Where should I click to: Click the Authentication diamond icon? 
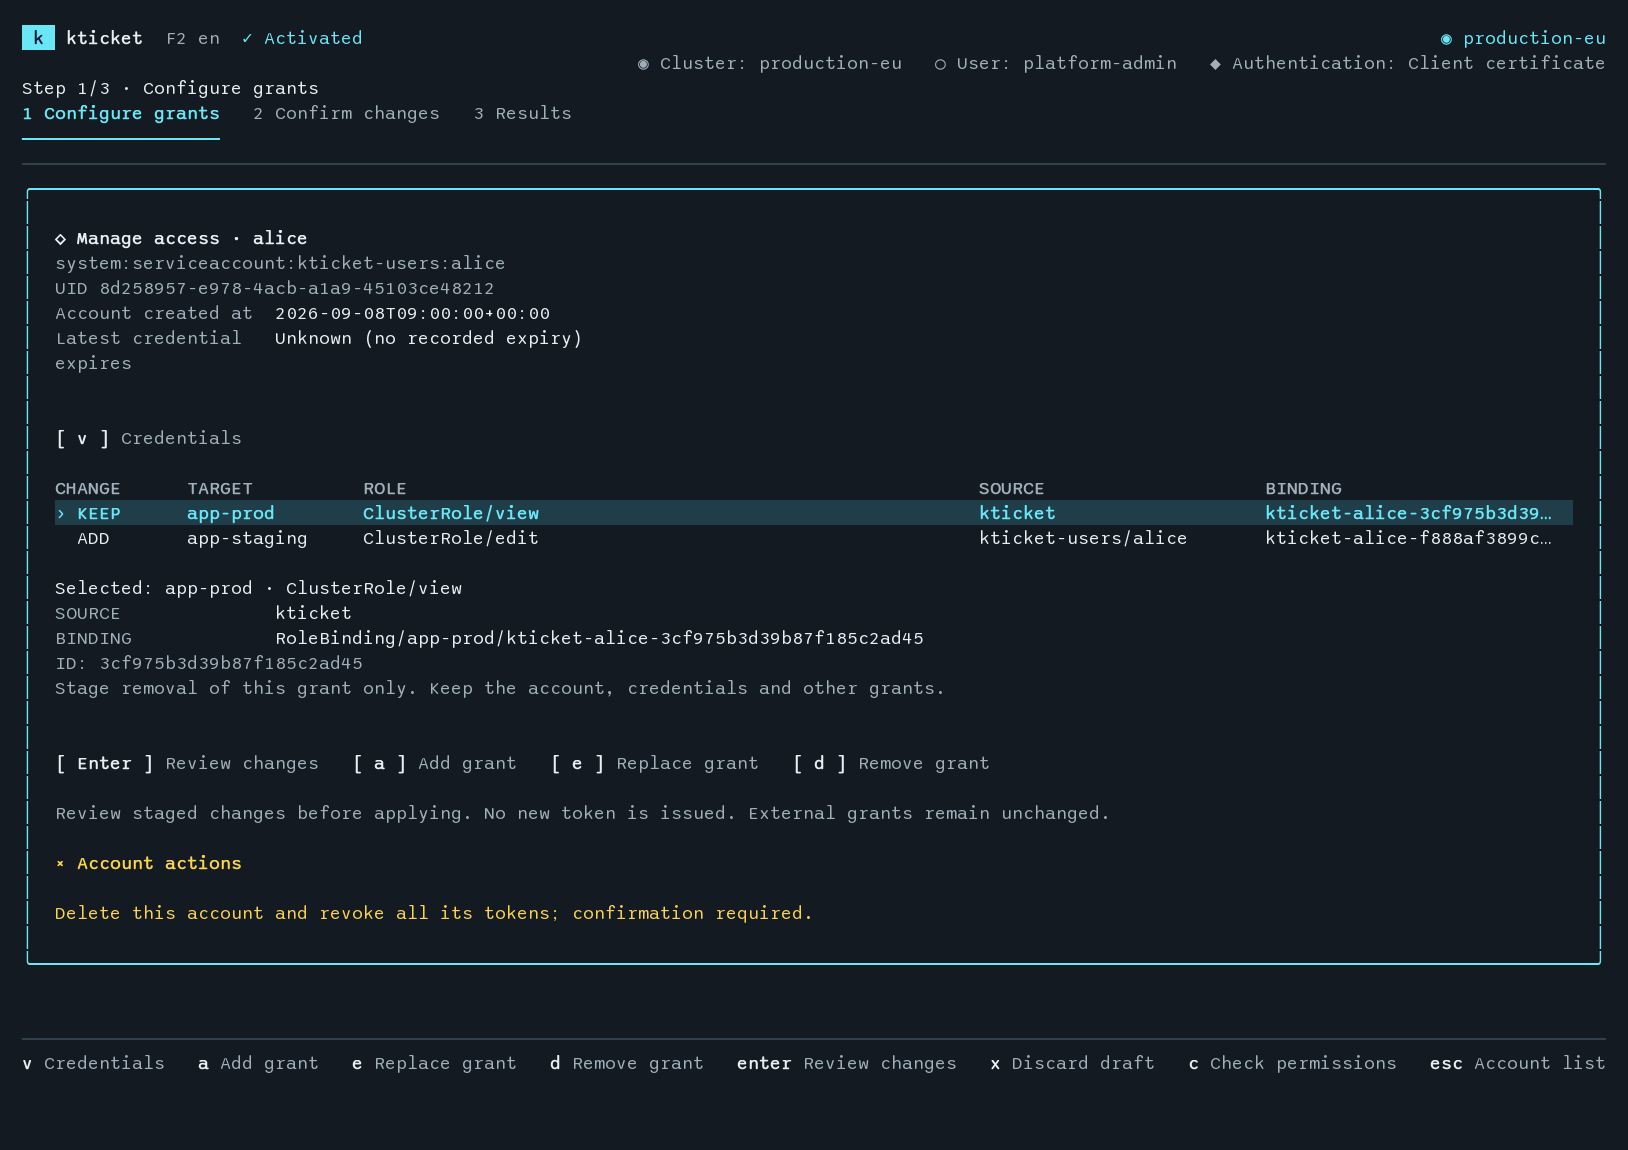point(1215,64)
